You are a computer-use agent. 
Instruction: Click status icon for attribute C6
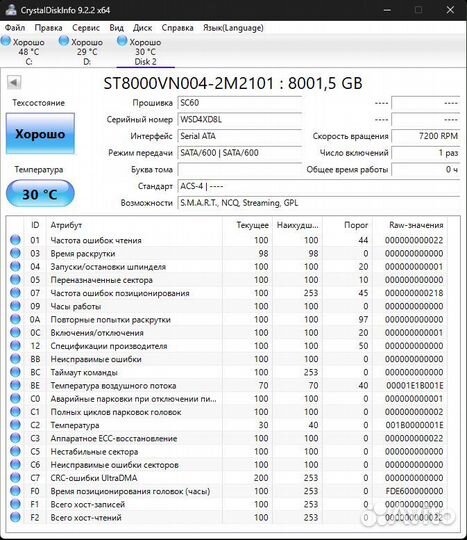(x=15, y=464)
